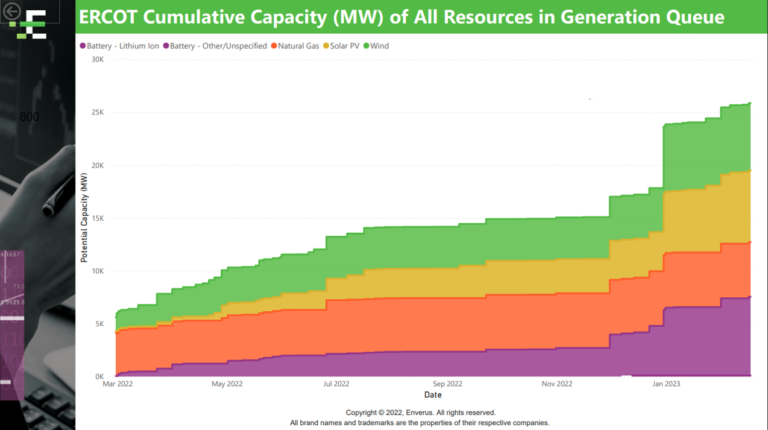Toggle the Wind legend item
The height and width of the screenshot is (430, 768).
tap(376, 46)
